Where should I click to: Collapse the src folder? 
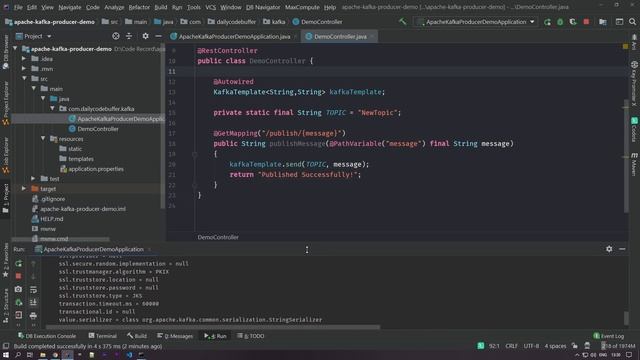click(24, 78)
